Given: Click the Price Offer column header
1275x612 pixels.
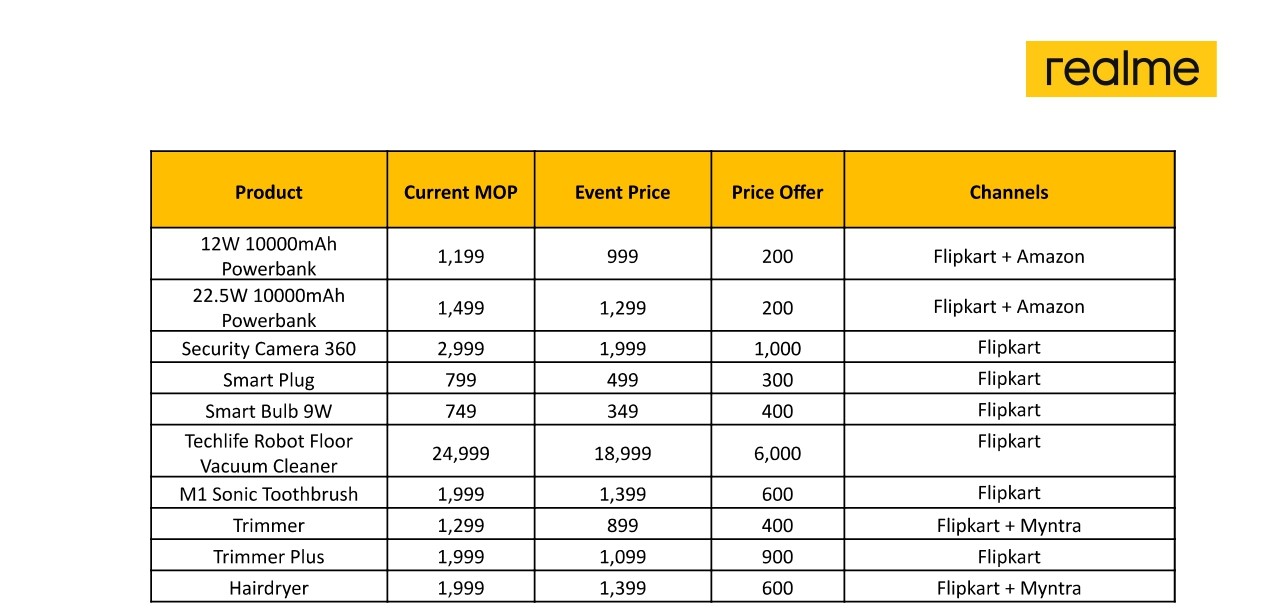Looking at the screenshot, I should point(777,192).
